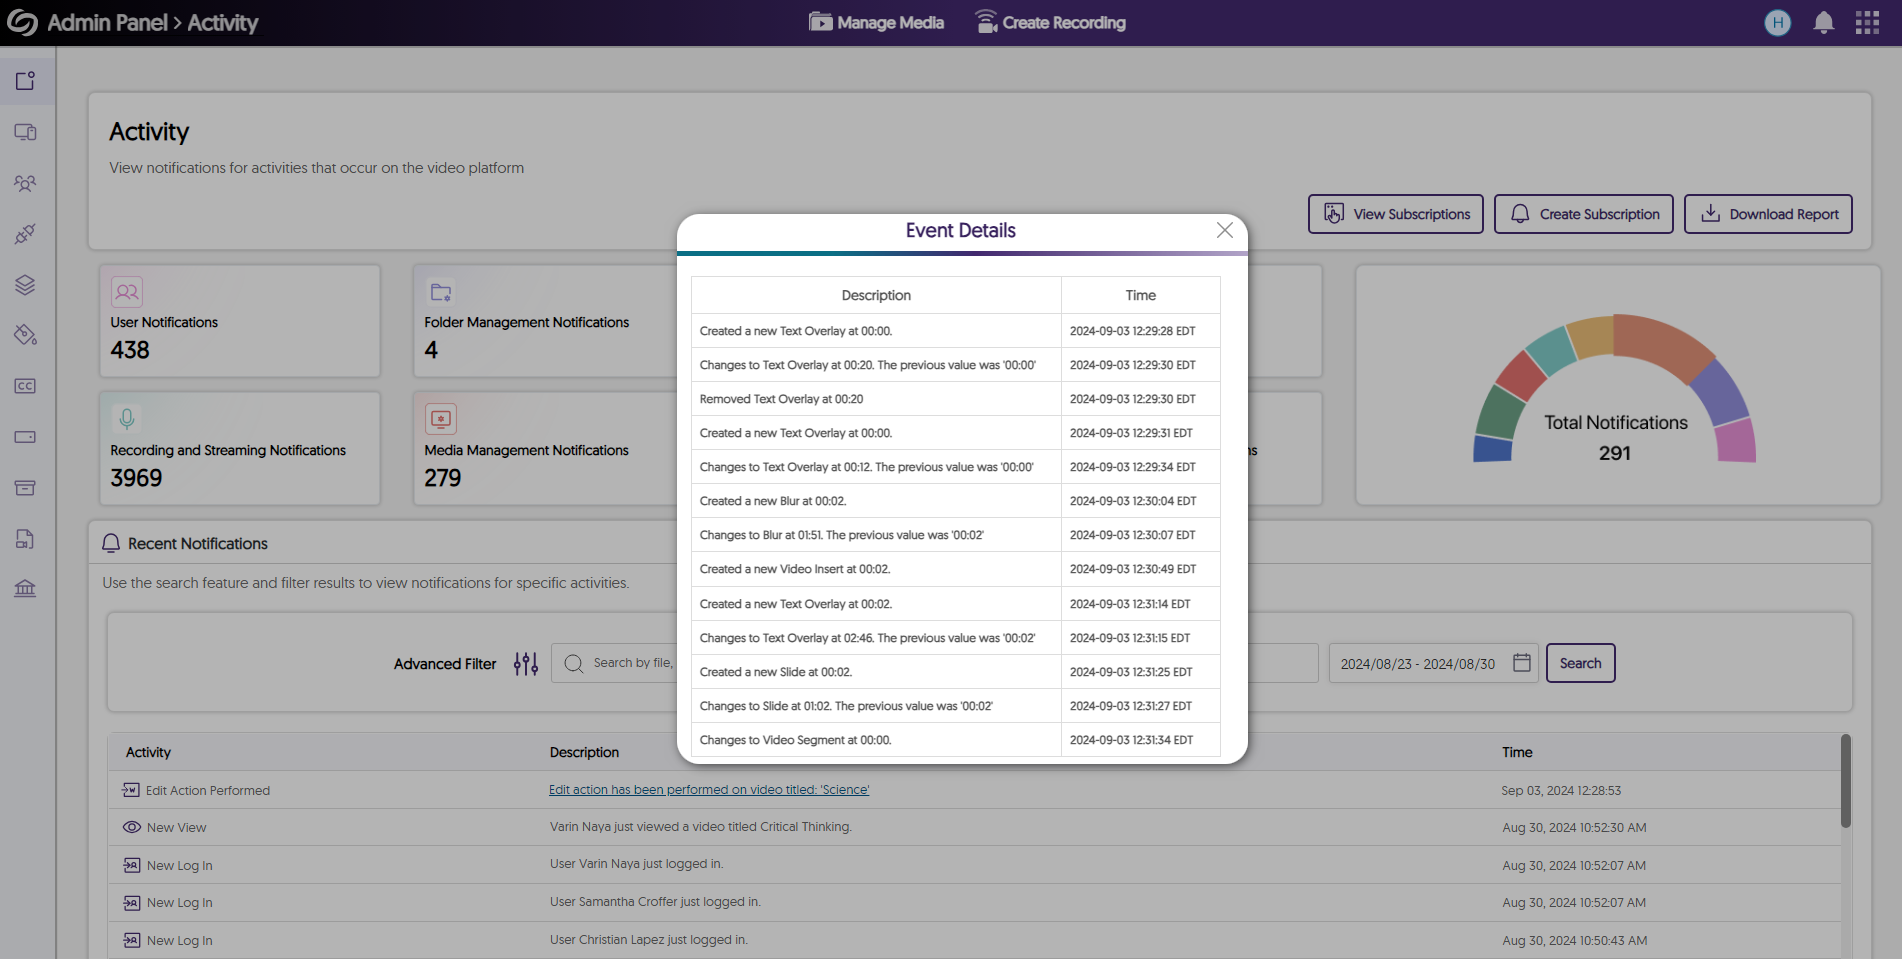Click the bank building icon in sidebar
Image resolution: width=1902 pixels, height=959 pixels.
coord(26,588)
